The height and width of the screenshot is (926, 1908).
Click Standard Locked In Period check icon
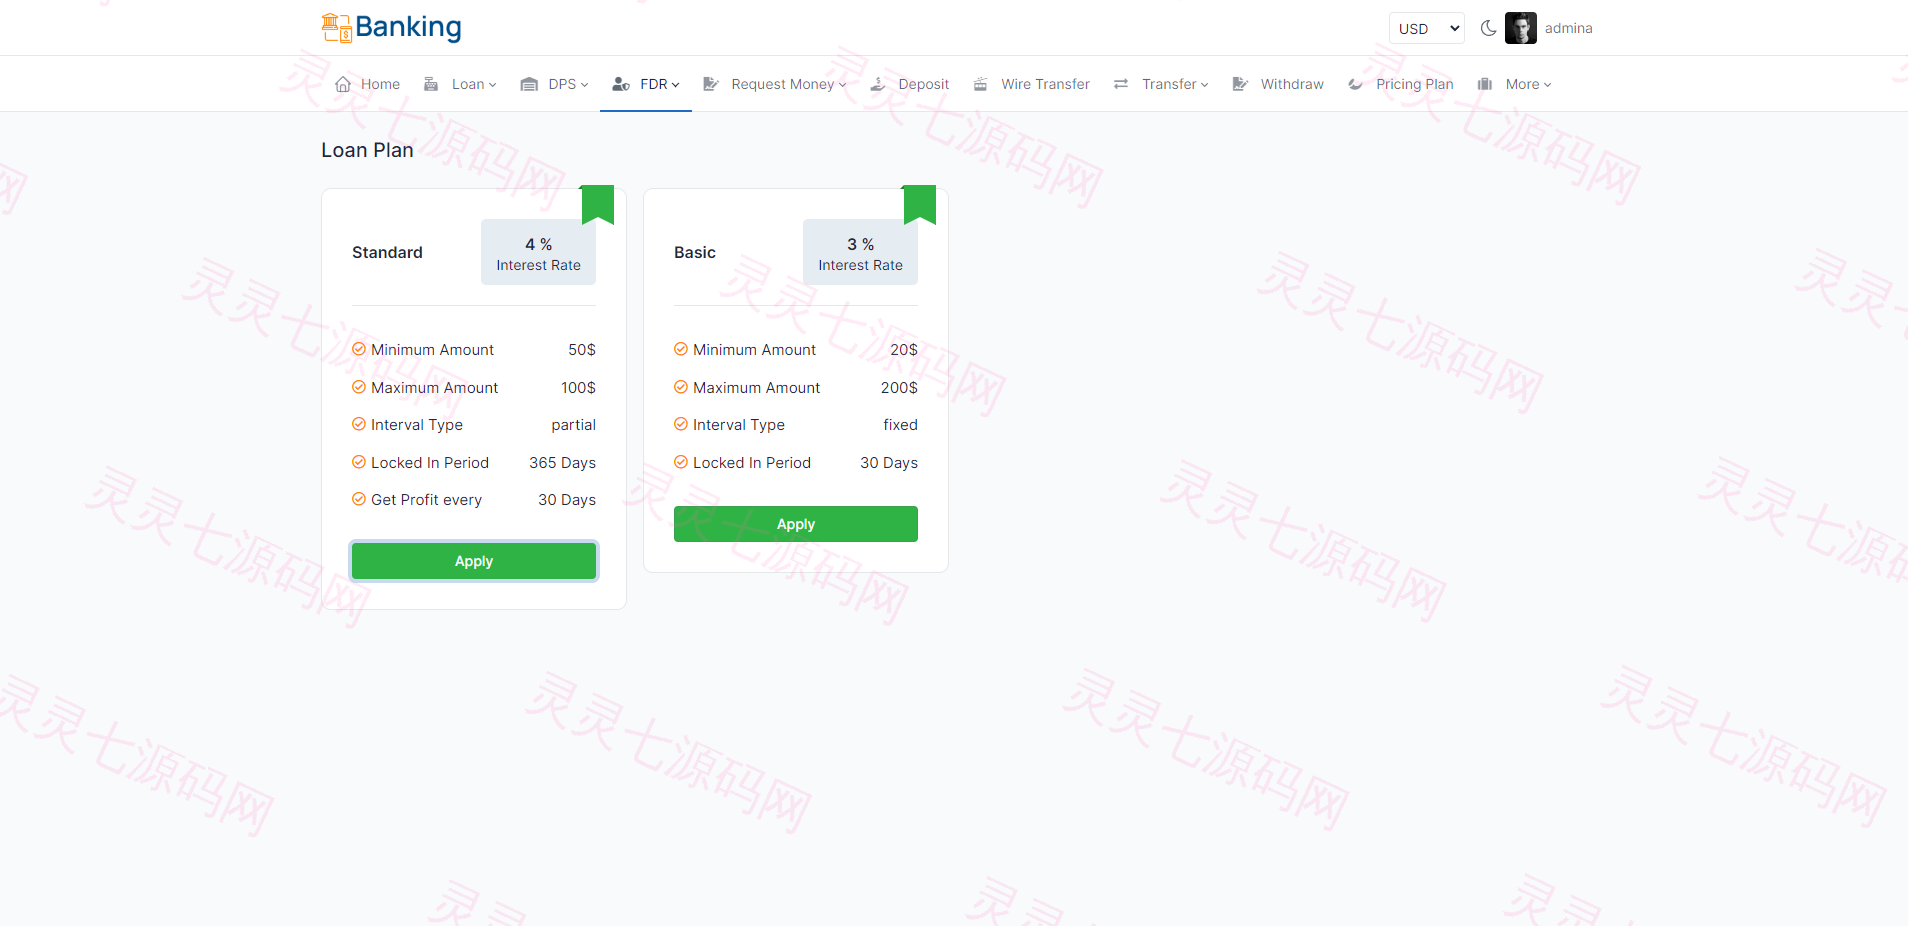359,462
